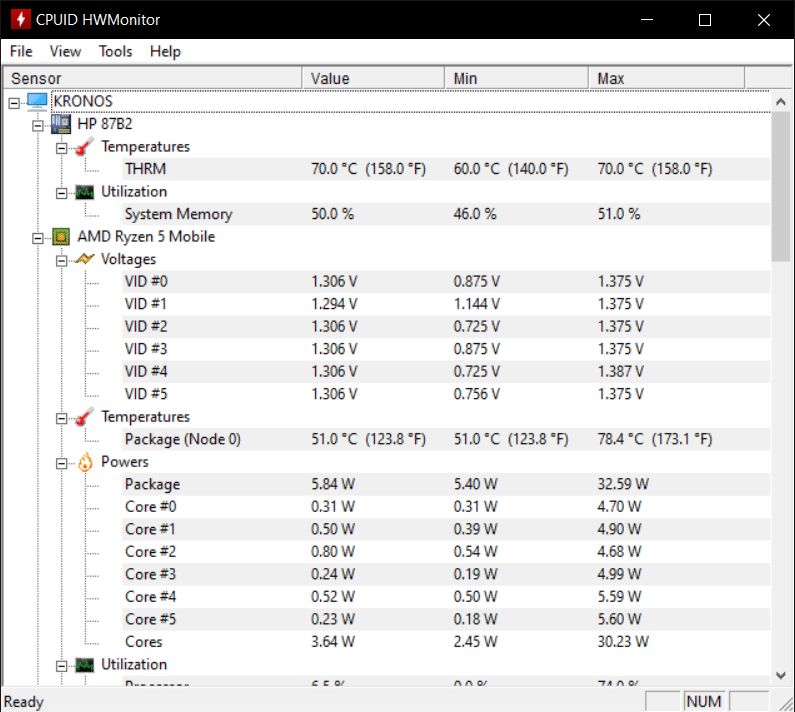Viewport: 795px width, 712px height.
Task: Select the Package power row
Action: coord(446,484)
